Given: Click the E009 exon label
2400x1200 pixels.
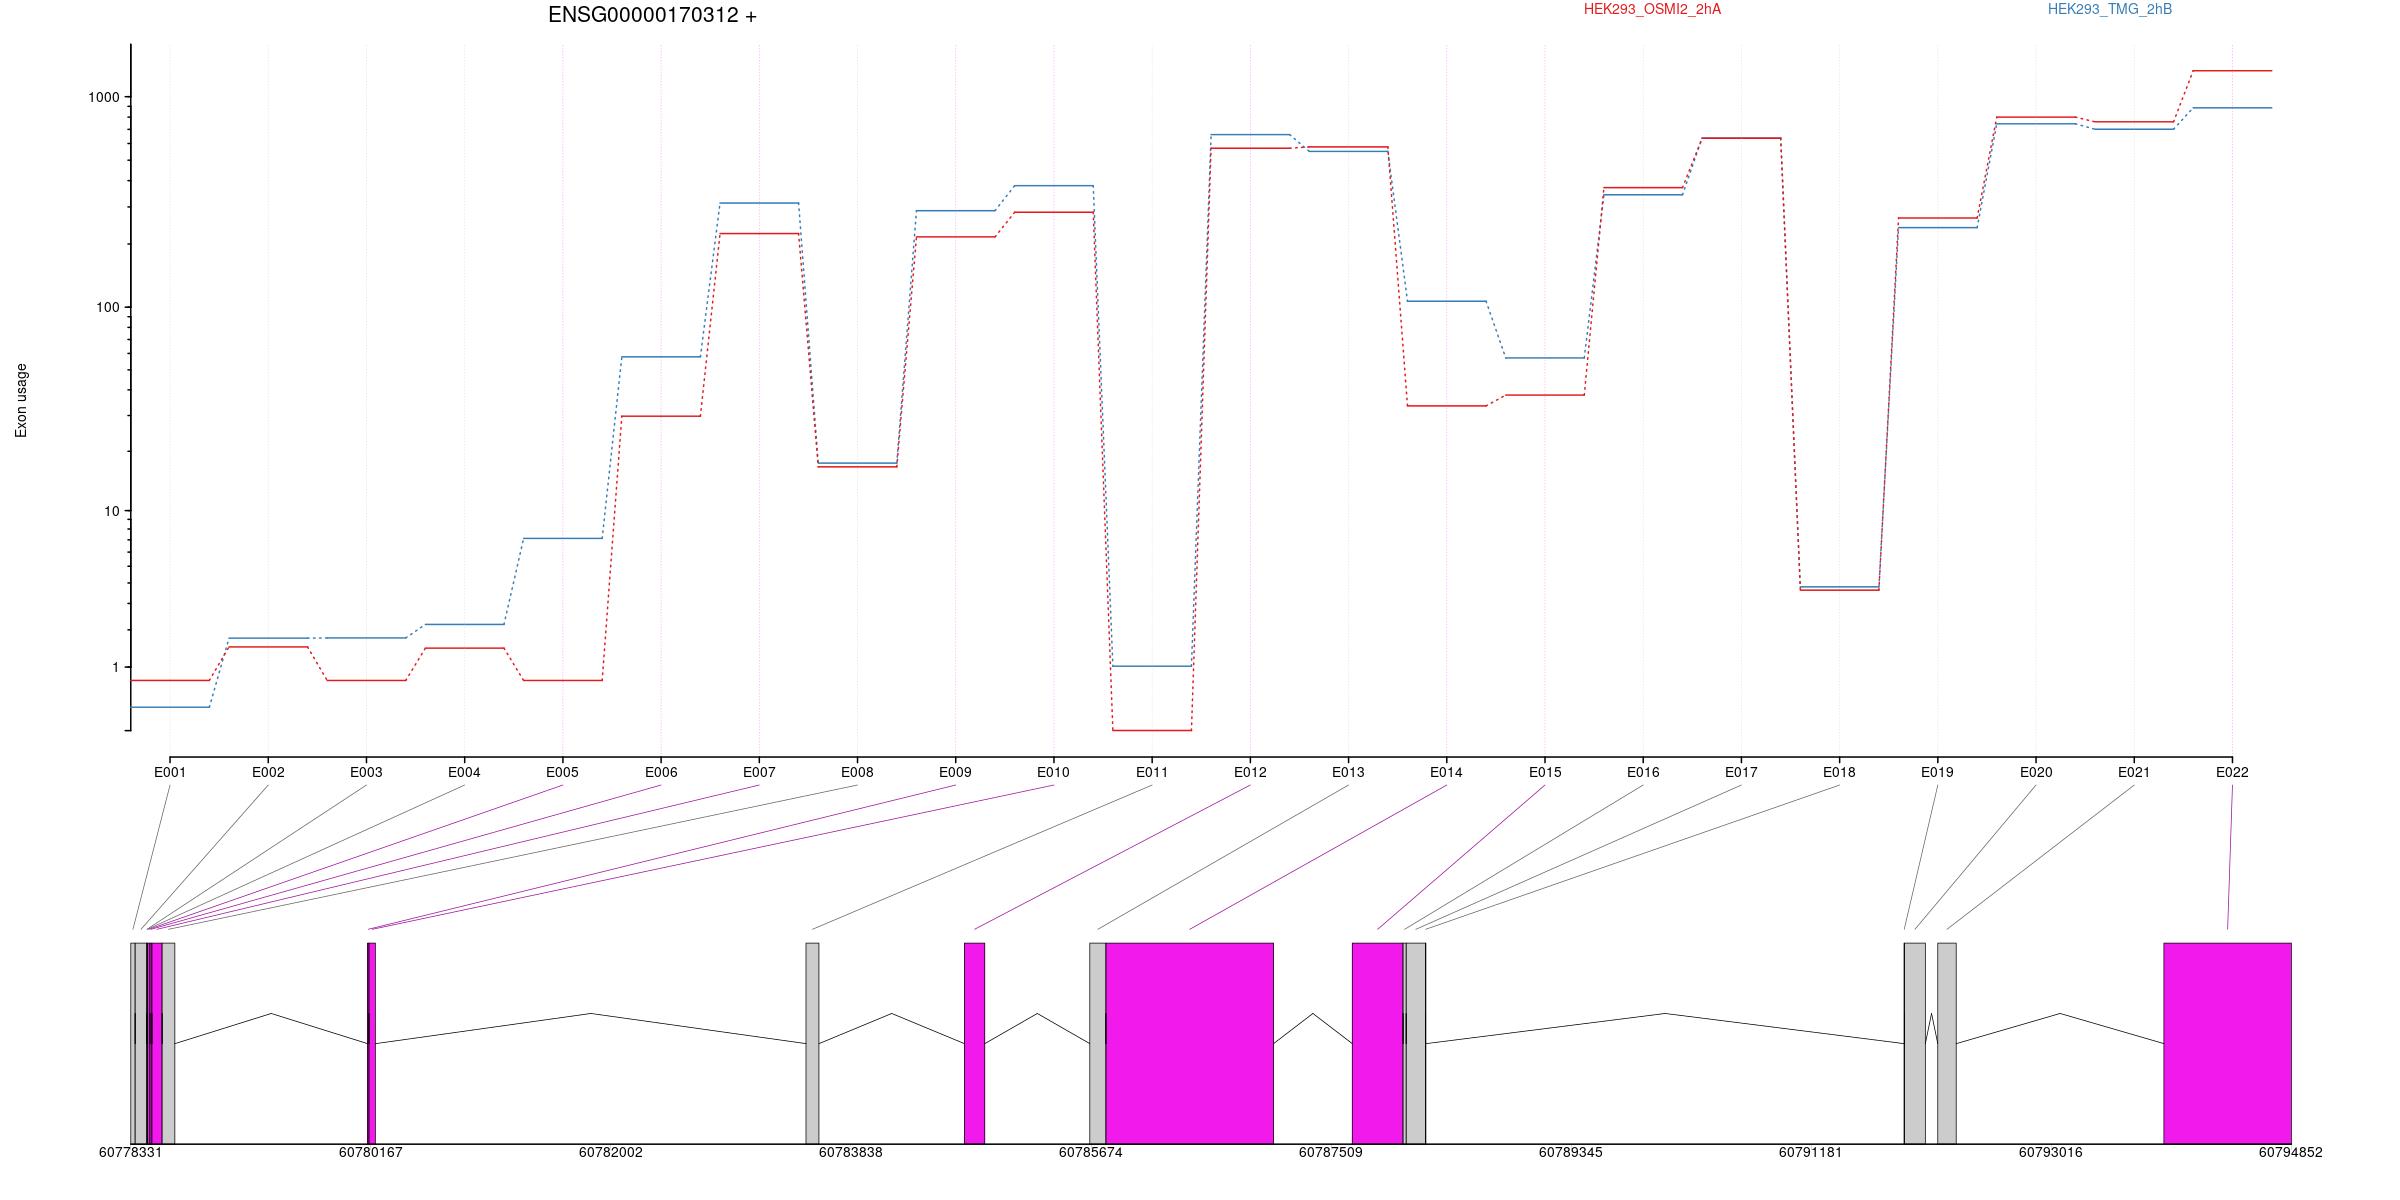Looking at the screenshot, I should point(955,772).
